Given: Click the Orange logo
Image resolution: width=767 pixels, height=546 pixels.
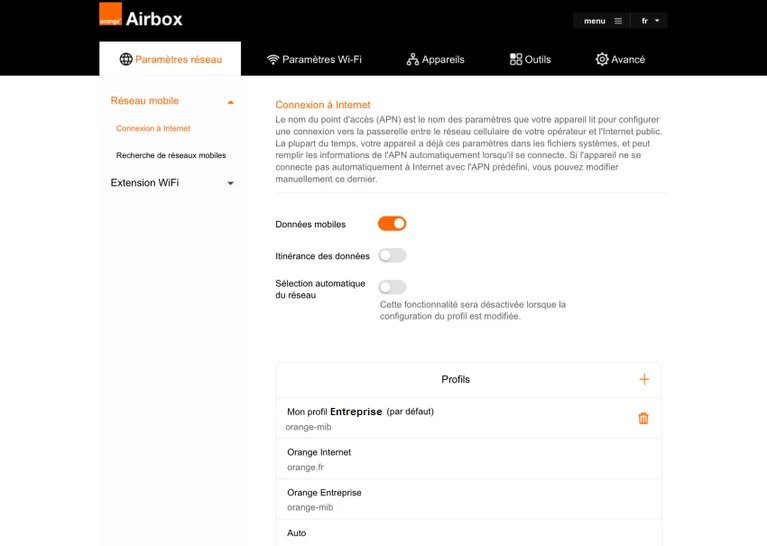Looking at the screenshot, I should tap(110, 14).
